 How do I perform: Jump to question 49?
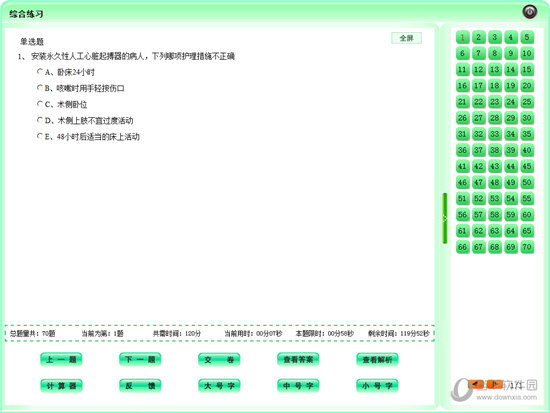tap(511, 182)
